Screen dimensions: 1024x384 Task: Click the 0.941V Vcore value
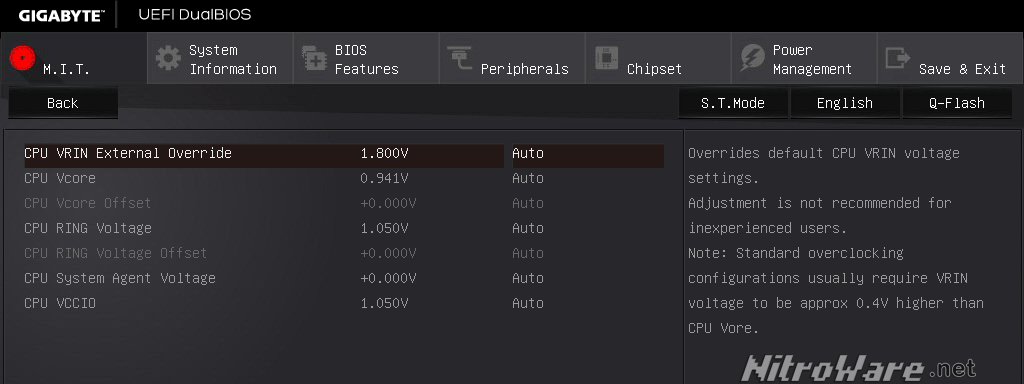pos(385,178)
